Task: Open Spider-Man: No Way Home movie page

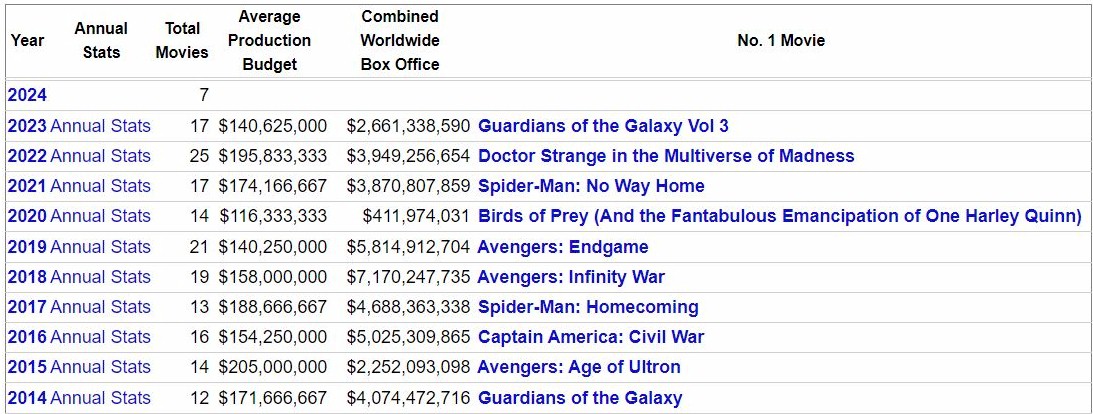Action: 591,186
